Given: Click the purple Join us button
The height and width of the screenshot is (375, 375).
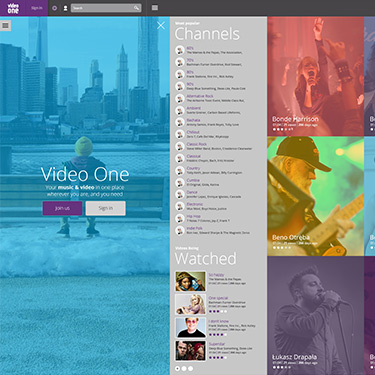Looking at the screenshot, I should (x=62, y=208).
